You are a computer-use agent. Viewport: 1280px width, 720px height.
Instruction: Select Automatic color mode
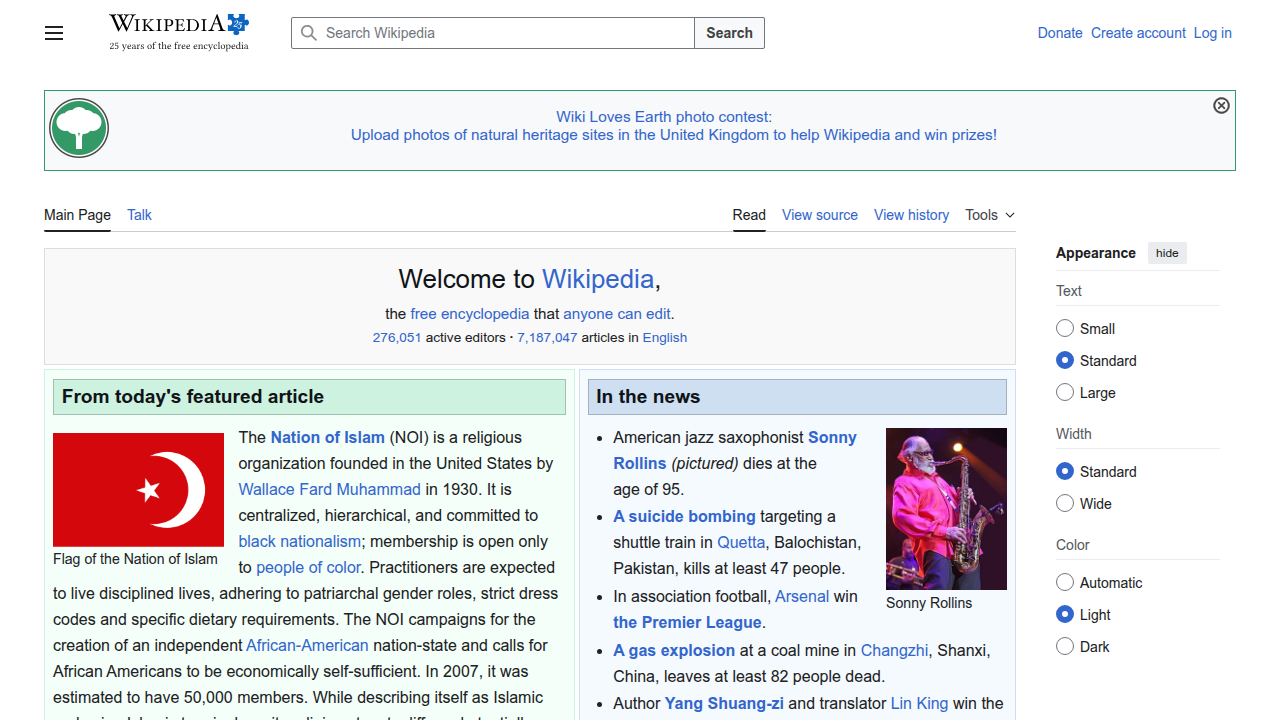pyautogui.click(x=1065, y=582)
